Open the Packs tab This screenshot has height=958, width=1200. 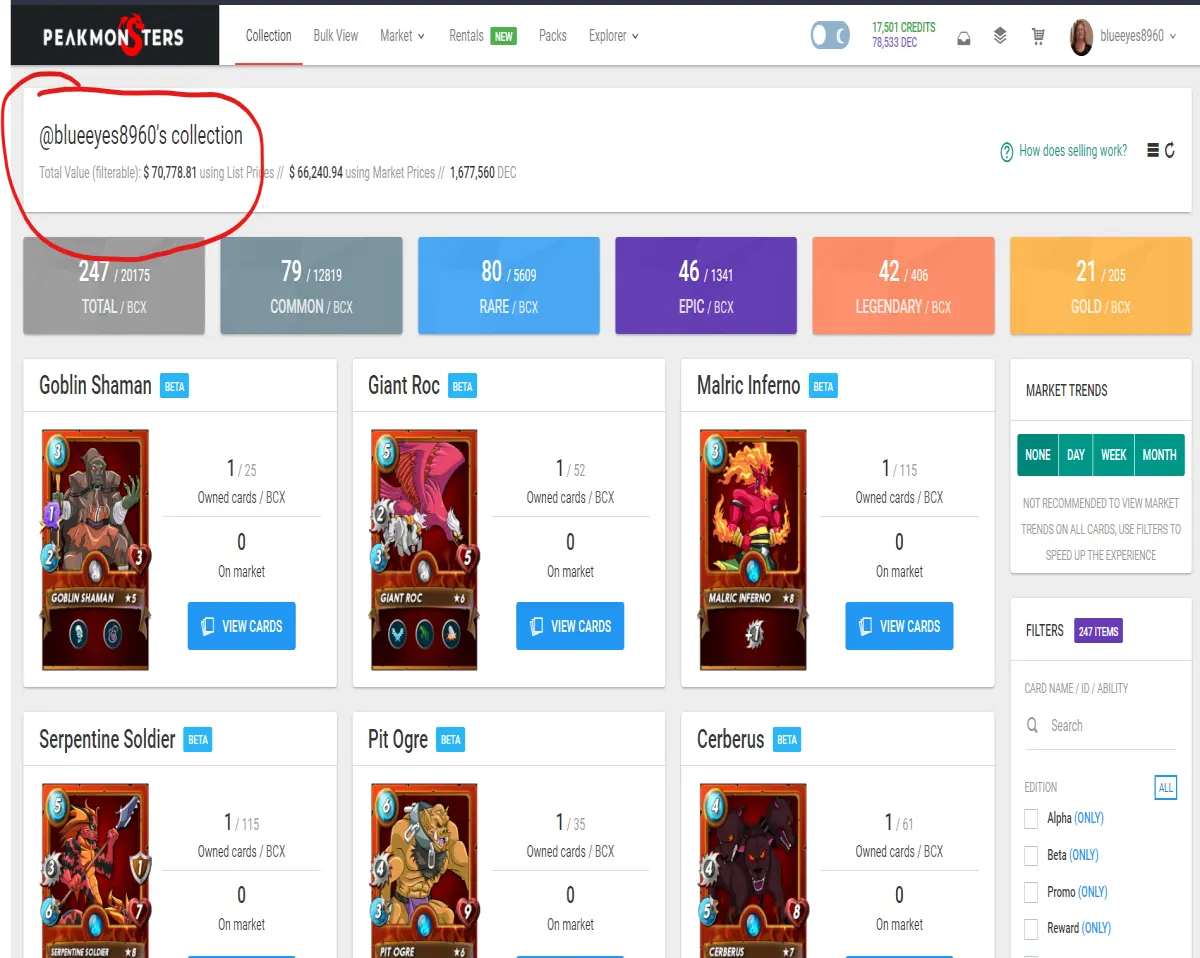553,36
